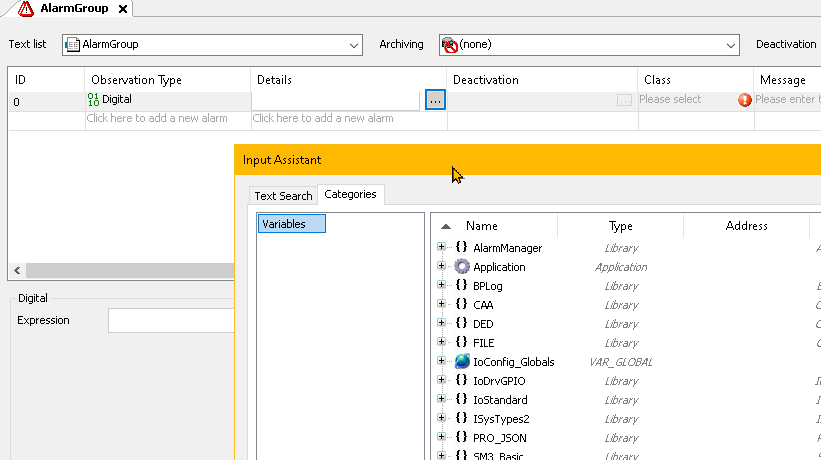Click the Address column header
821x460 pixels.
pyautogui.click(x=746, y=226)
